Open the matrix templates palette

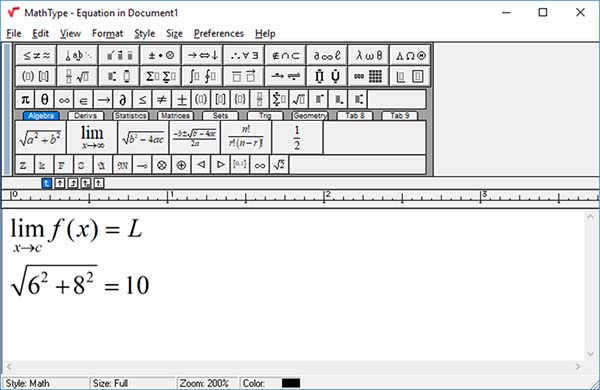coord(369,76)
